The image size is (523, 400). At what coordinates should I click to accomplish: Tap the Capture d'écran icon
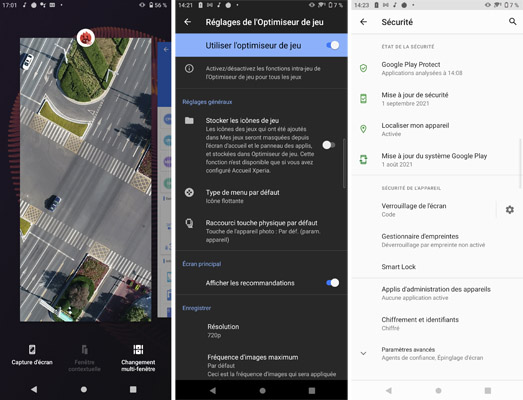[x=32, y=350]
